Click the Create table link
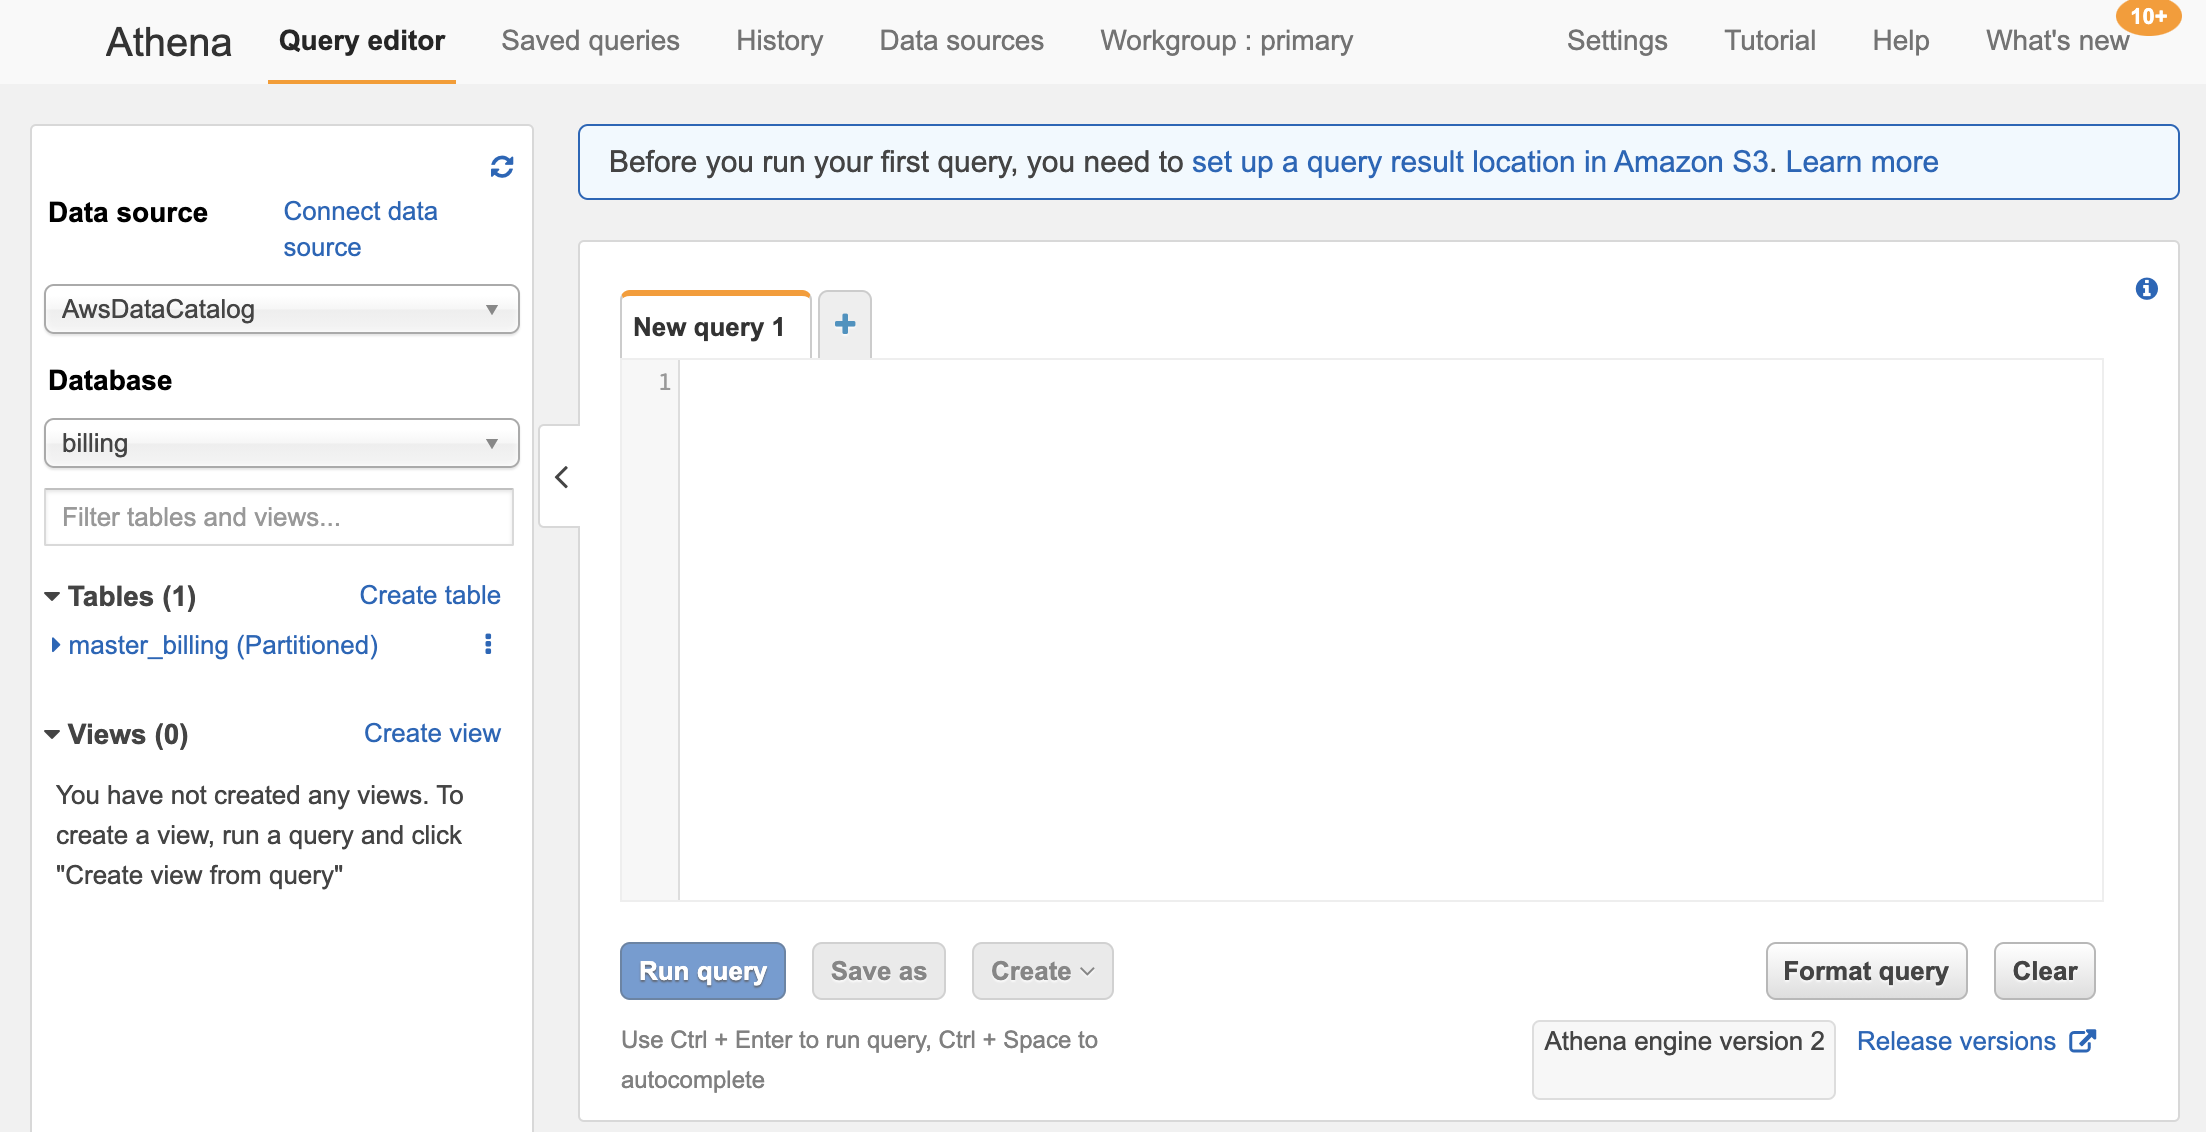This screenshot has height=1132, width=2206. tap(429, 595)
